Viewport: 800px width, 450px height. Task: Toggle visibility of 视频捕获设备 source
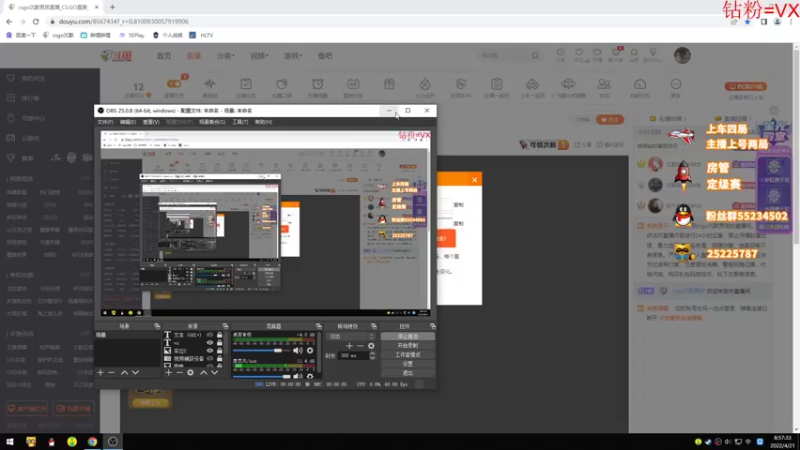pos(210,359)
